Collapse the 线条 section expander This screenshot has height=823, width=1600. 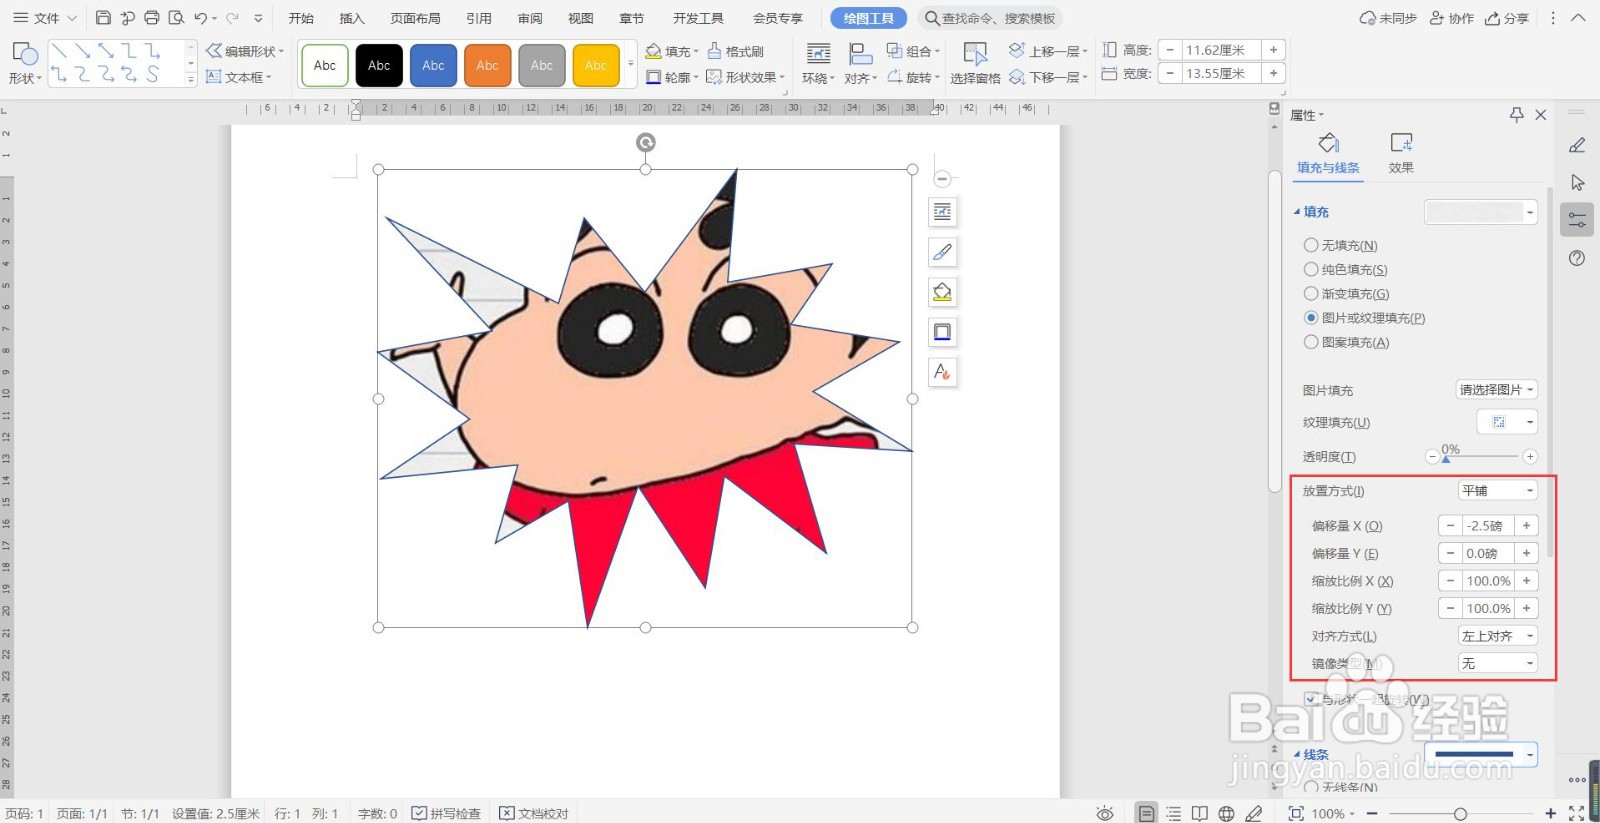pyautogui.click(x=1297, y=754)
